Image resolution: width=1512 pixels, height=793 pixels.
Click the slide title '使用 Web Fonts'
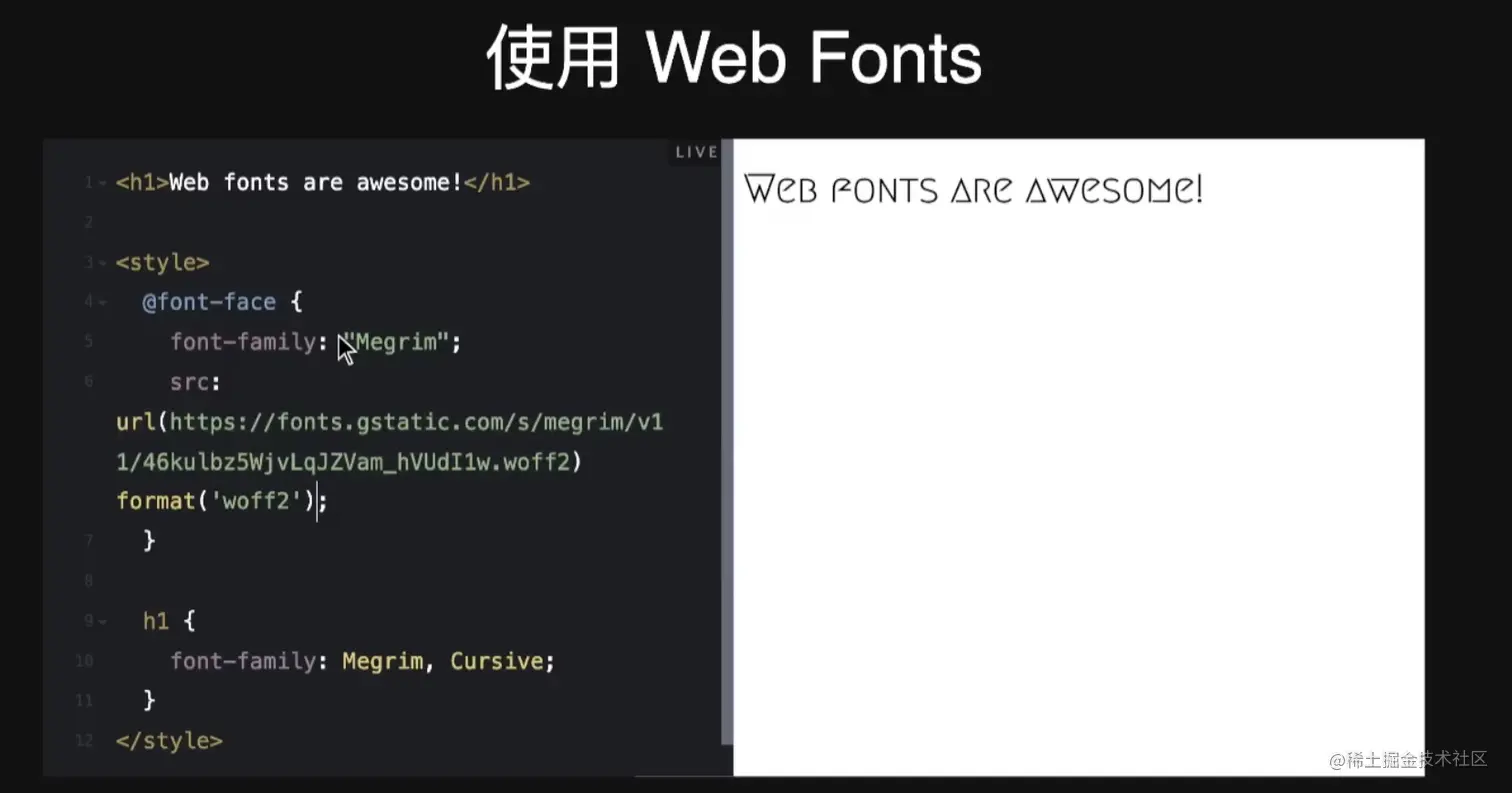734,58
